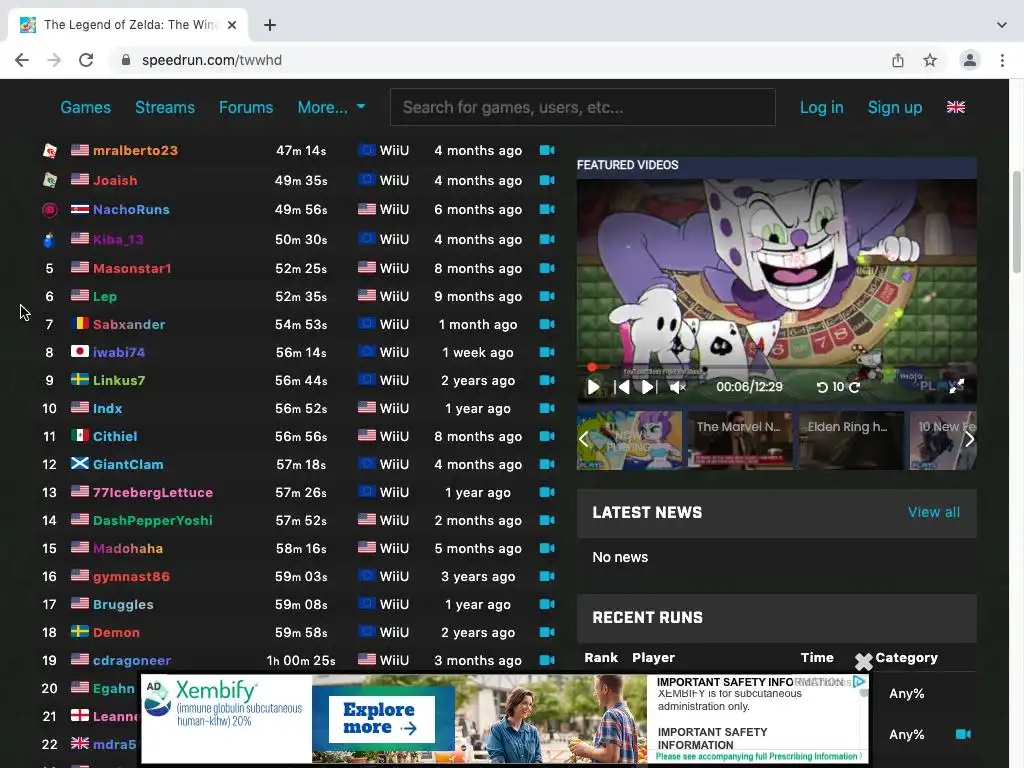
Task: Expand featured video to fullscreen
Action: pyautogui.click(x=957, y=387)
